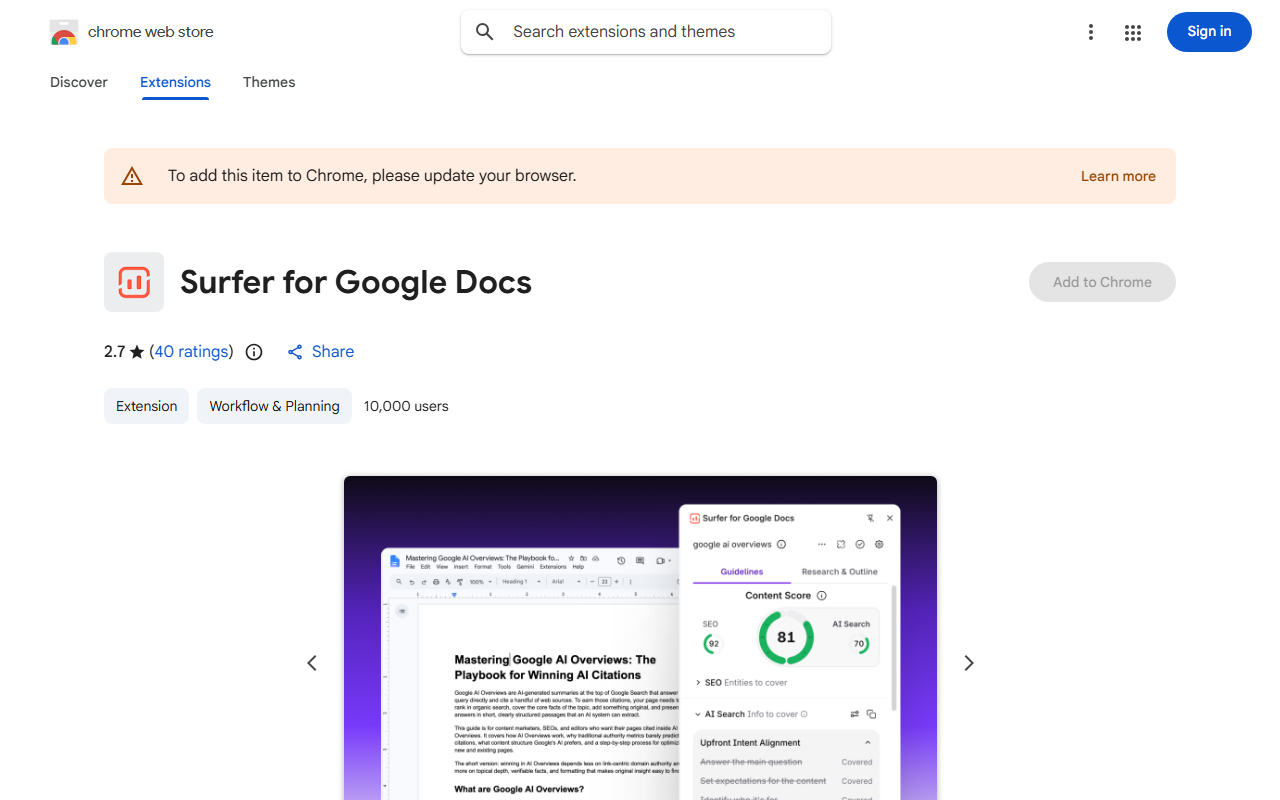Show the previous screenshot with left arrow
The height and width of the screenshot is (800, 1280).
pos(312,663)
